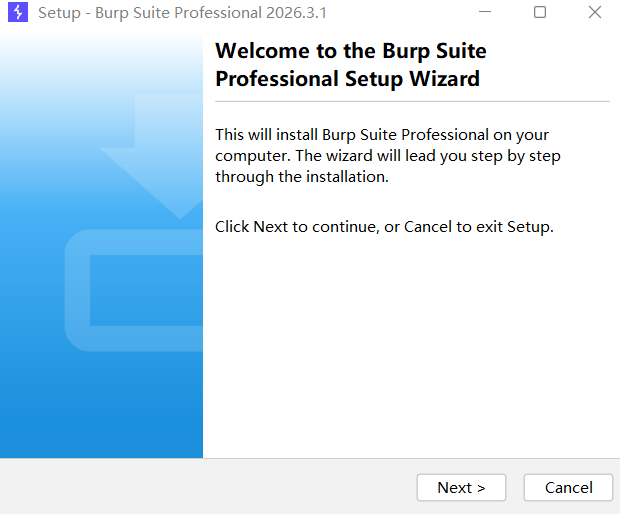
Task: Click the 'Click Next to continue' instruction text
Action: [384, 227]
